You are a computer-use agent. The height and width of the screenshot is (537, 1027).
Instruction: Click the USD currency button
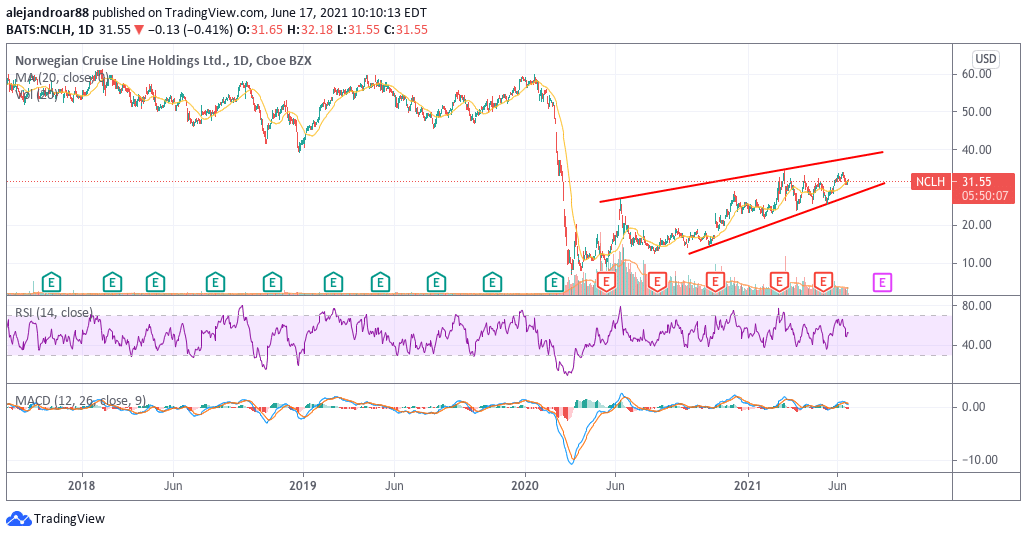986,59
